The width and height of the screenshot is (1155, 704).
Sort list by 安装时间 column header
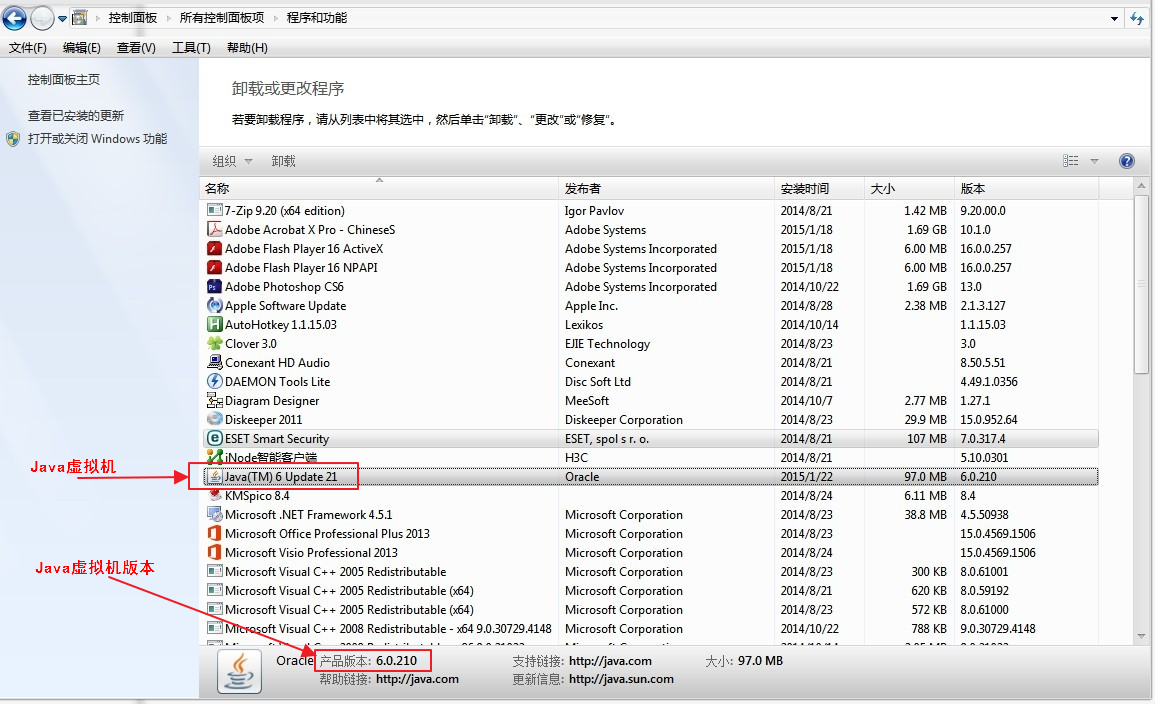click(805, 188)
